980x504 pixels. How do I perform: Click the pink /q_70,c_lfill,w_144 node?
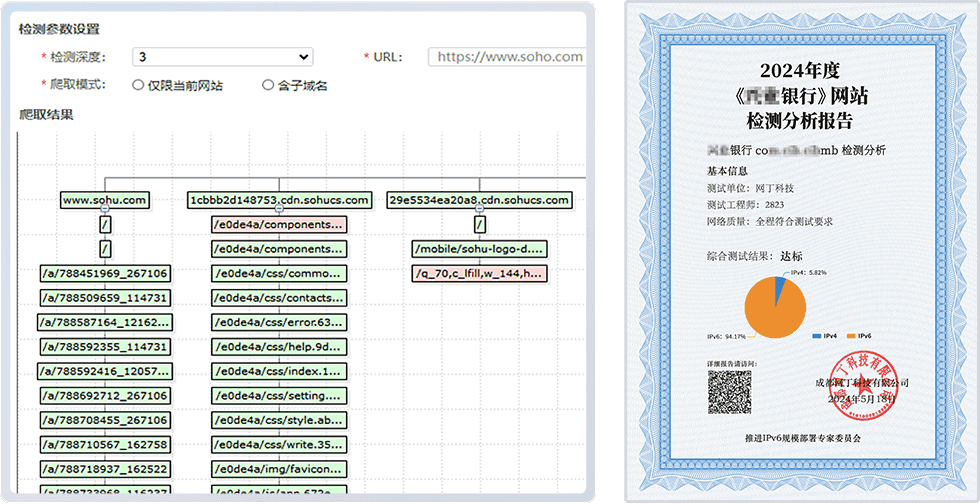click(480, 273)
